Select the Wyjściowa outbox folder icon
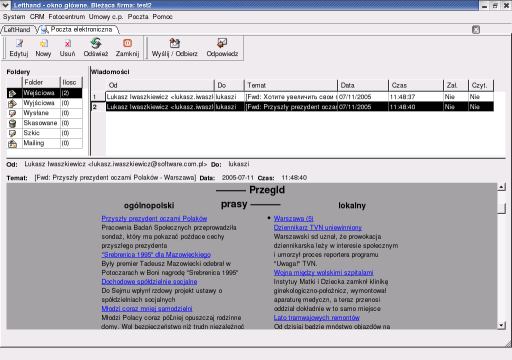Screen dimensions: 512x360 (12, 103)
